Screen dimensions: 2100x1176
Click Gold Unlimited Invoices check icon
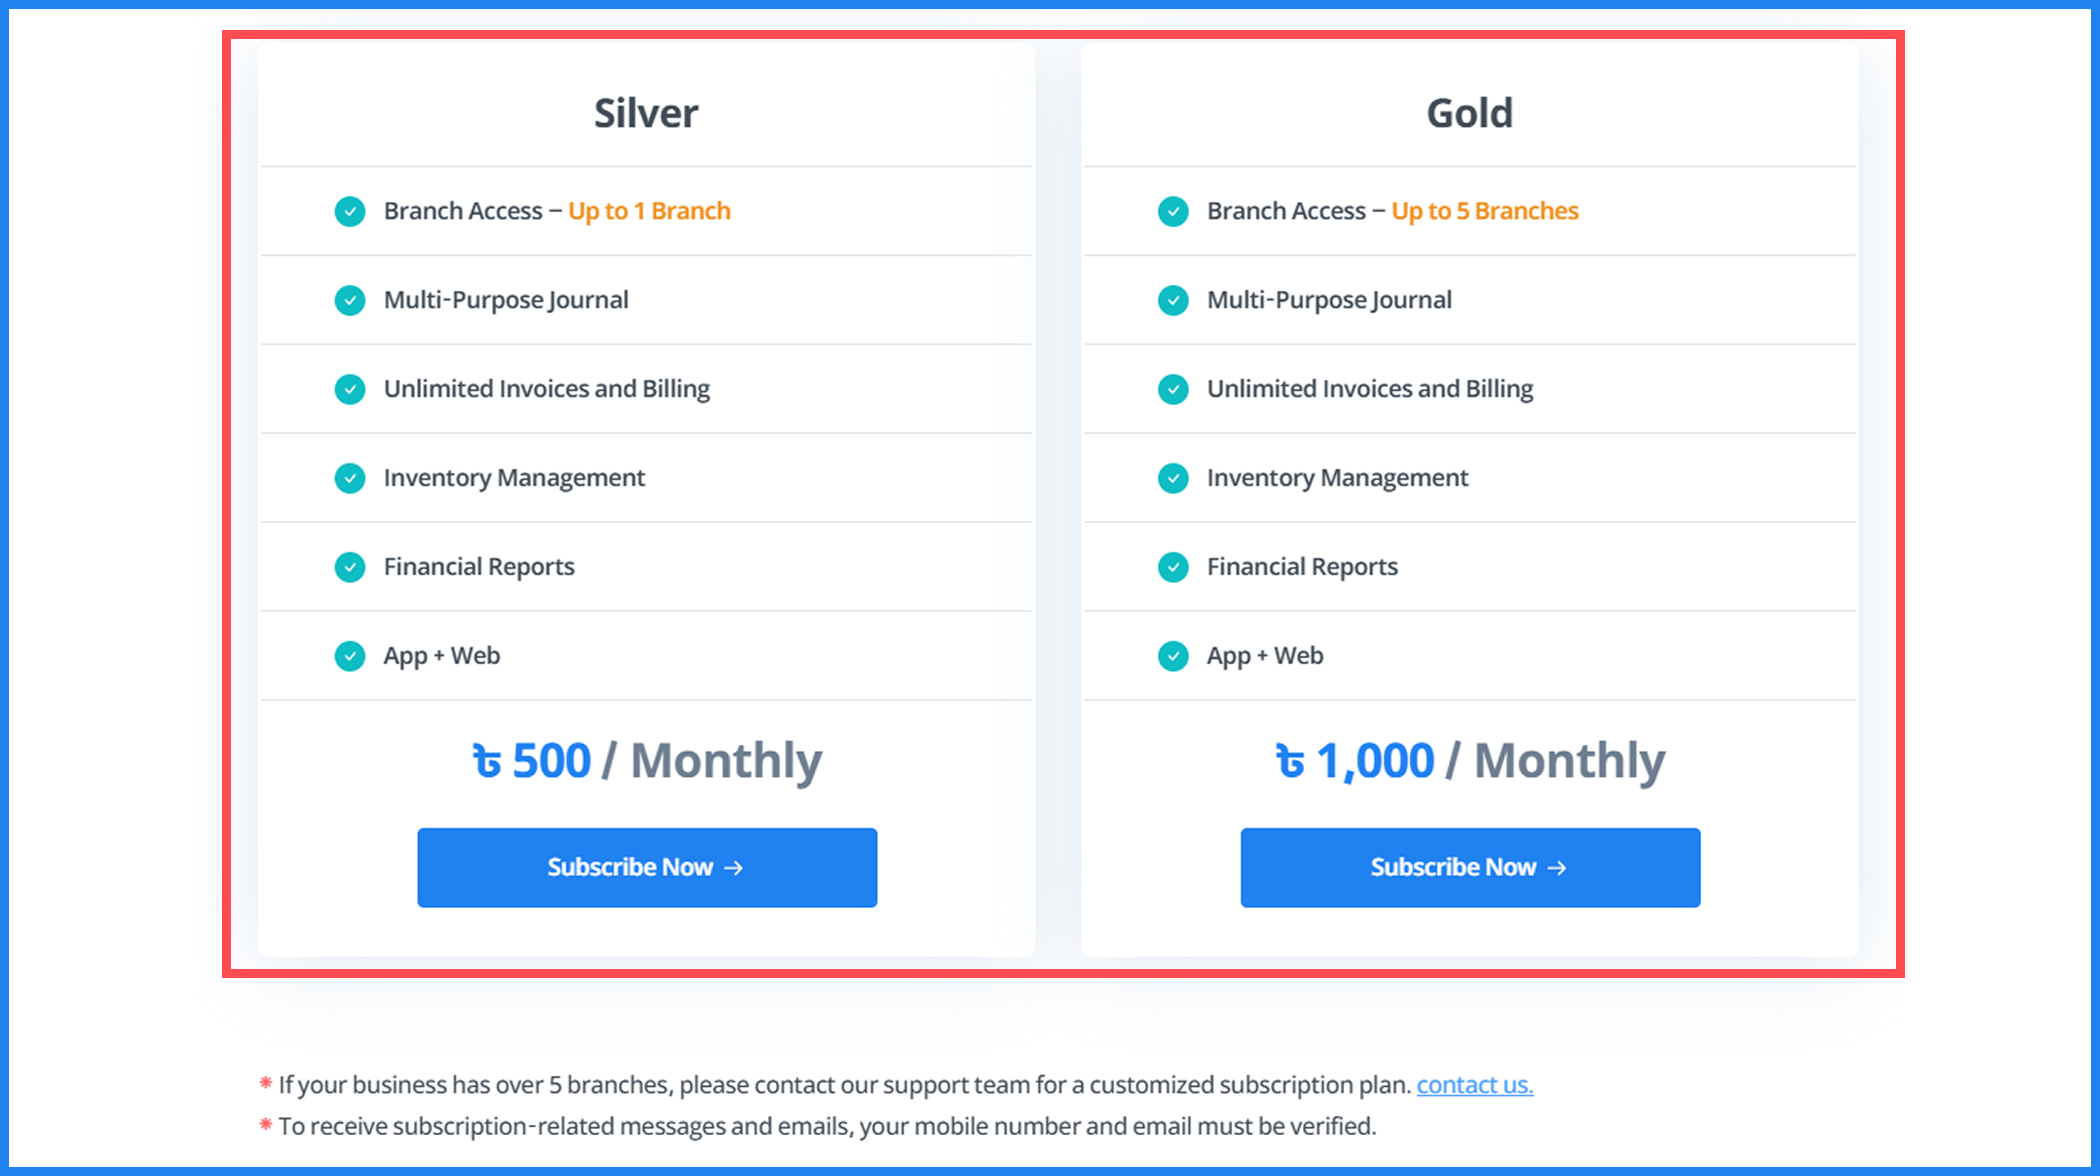pos(1173,390)
